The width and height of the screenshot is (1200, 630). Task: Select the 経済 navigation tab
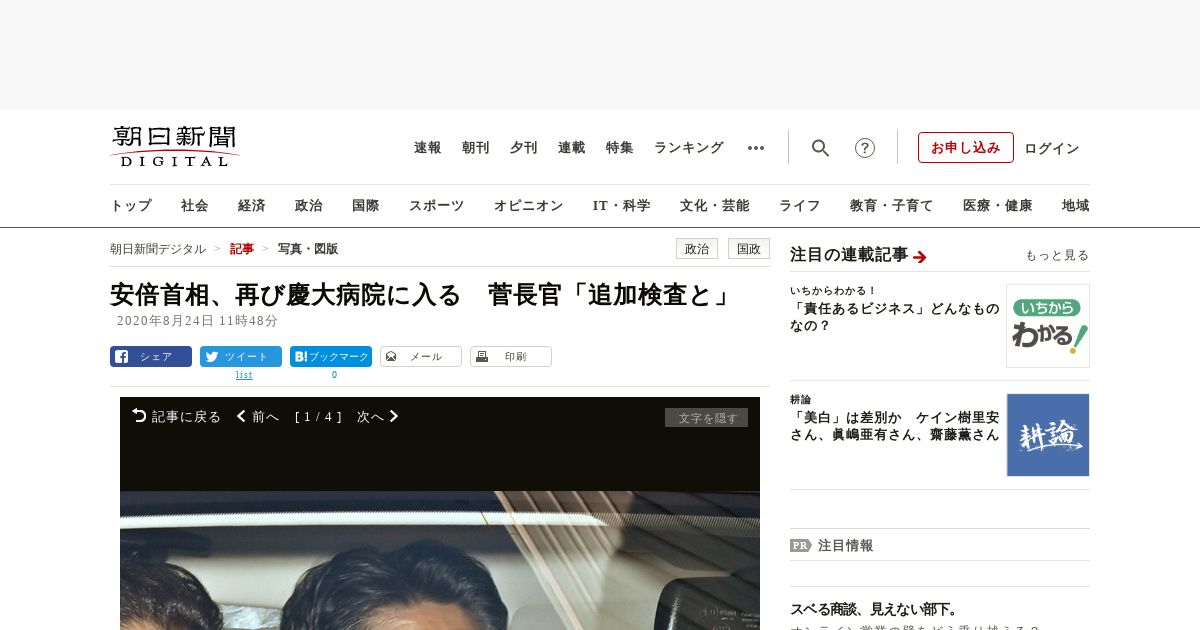(252, 205)
